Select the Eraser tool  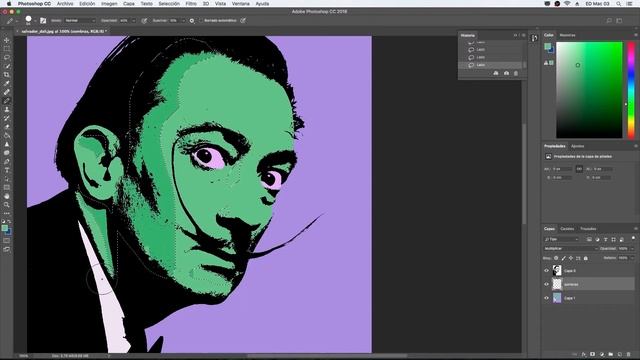[7, 127]
